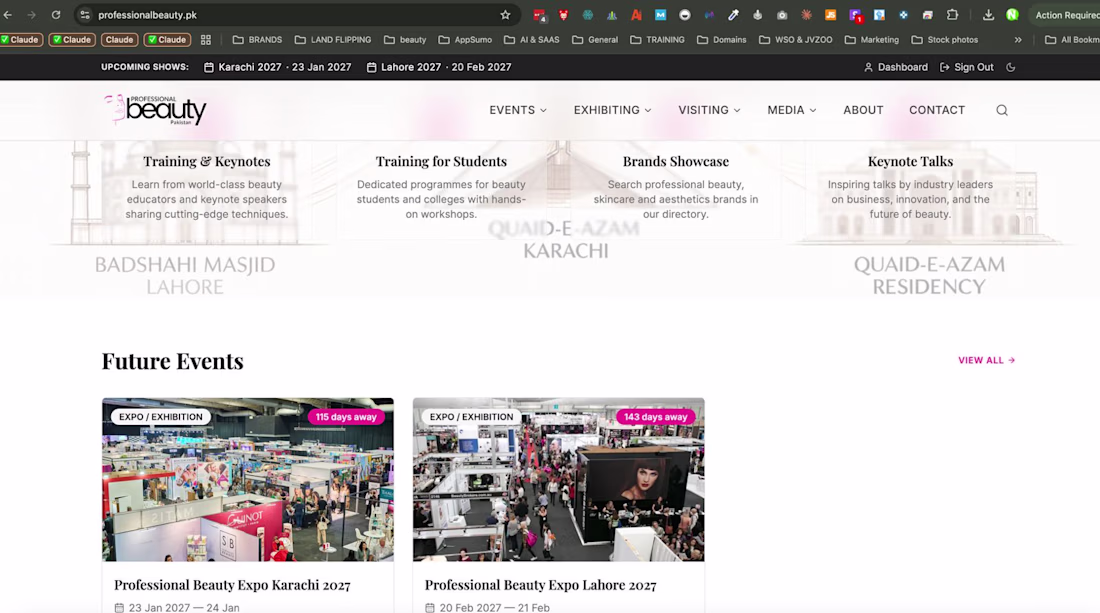The width and height of the screenshot is (1100, 613).
Task: Open the website search magnifier icon
Action: tap(1002, 110)
